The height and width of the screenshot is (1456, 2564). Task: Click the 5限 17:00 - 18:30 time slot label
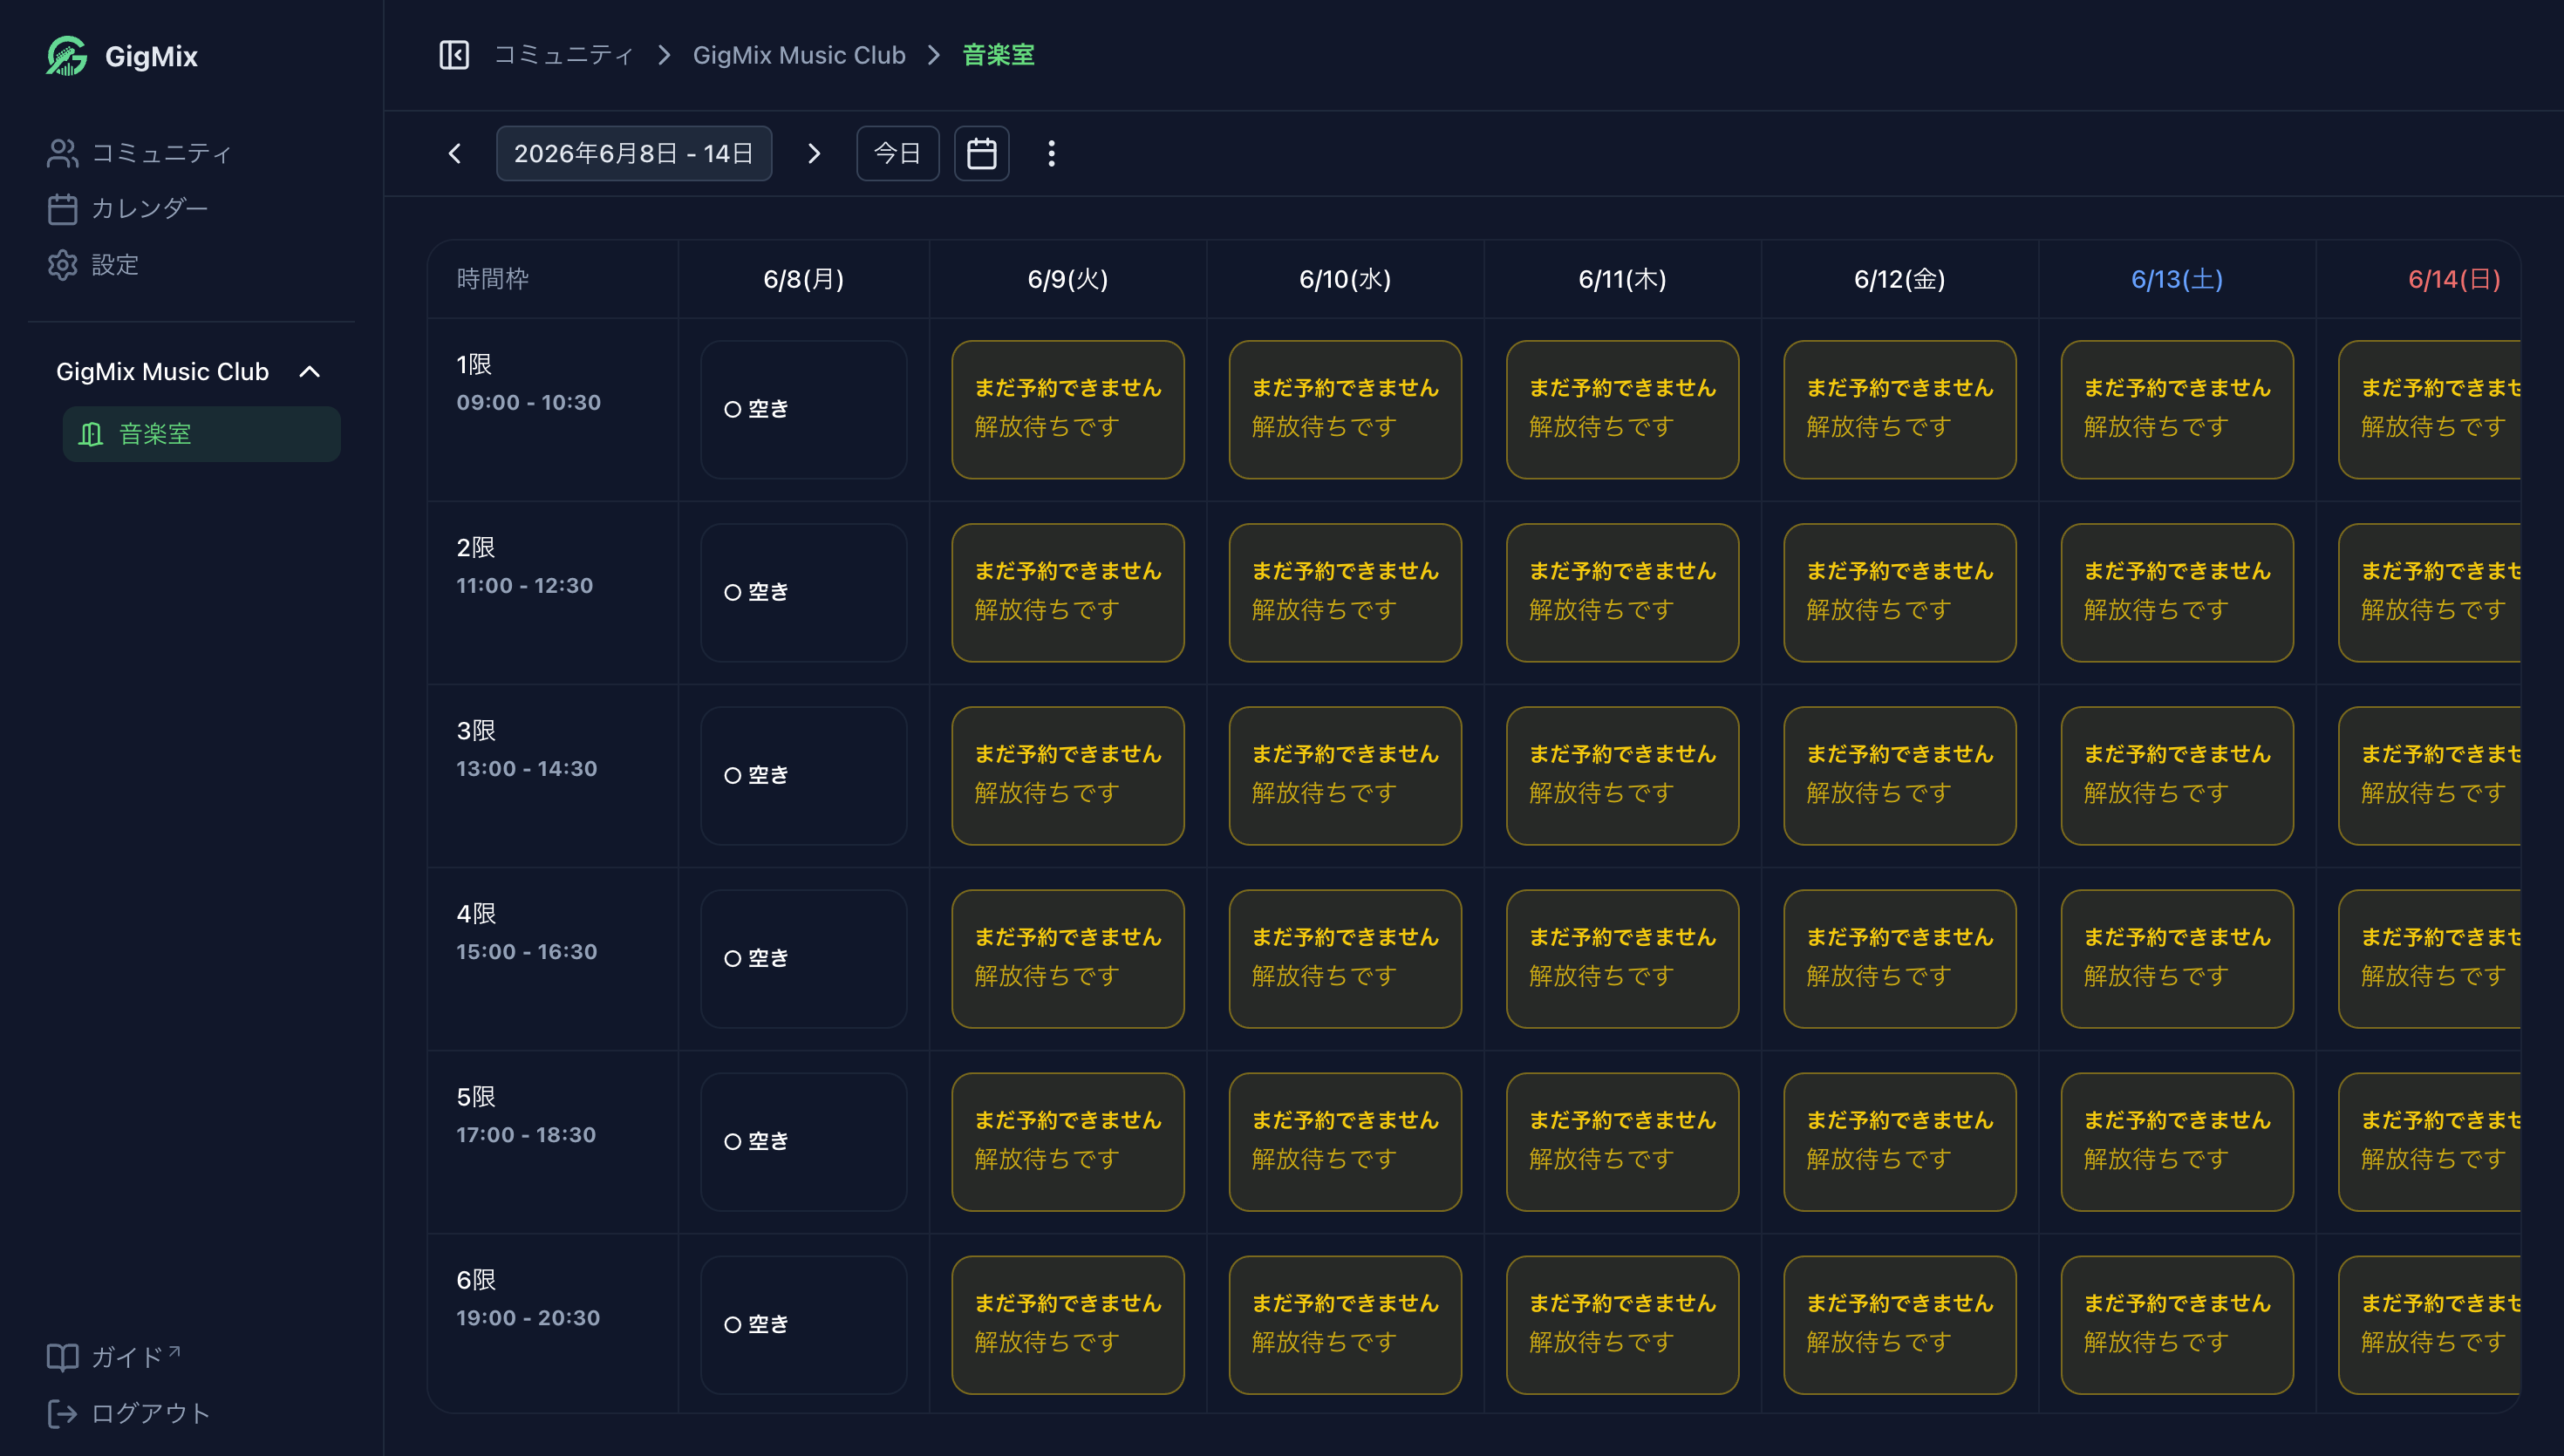526,1115
